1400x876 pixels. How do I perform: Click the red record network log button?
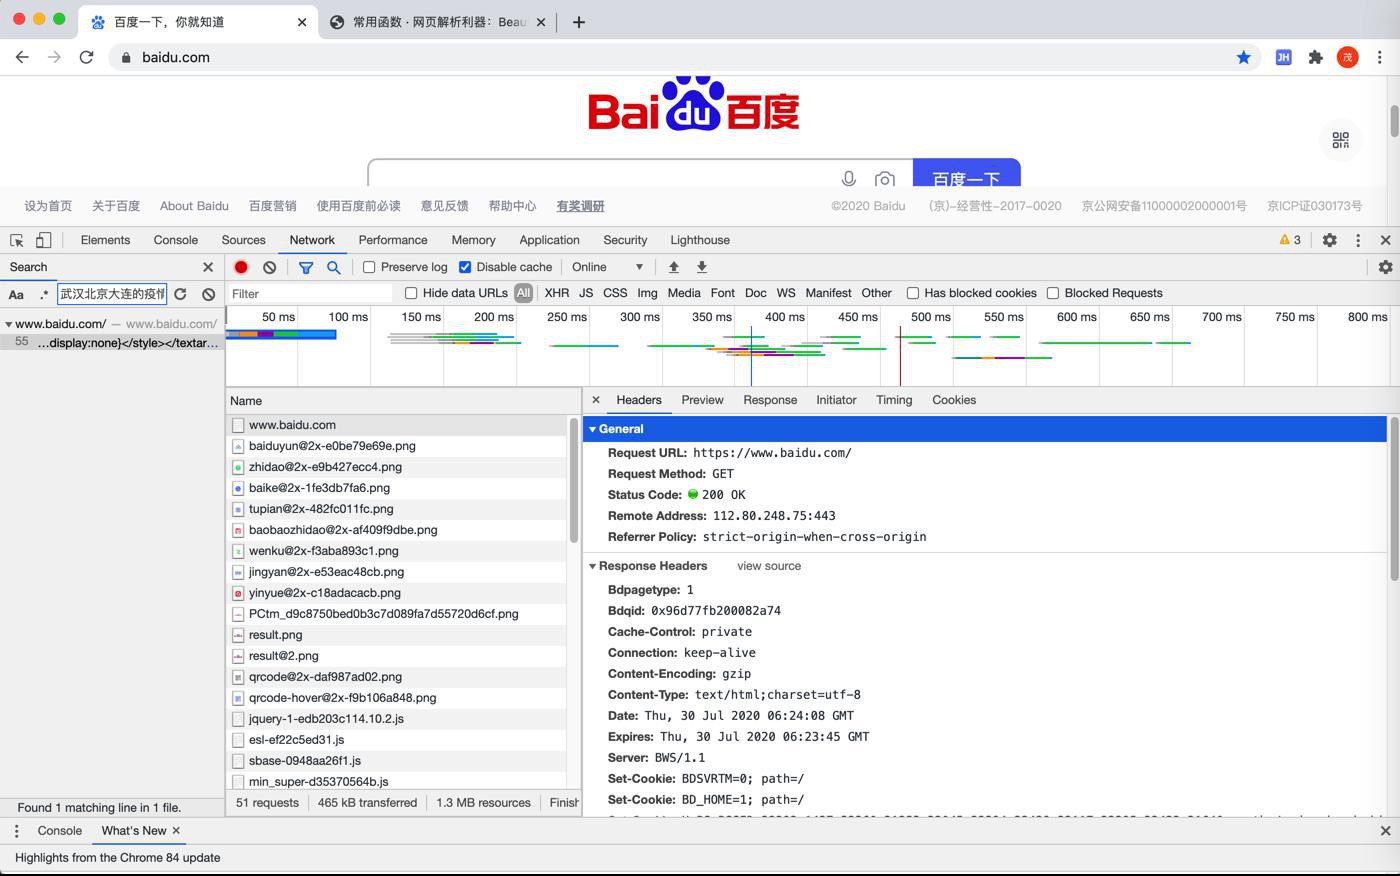pyautogui.click(x=241, y=267)
